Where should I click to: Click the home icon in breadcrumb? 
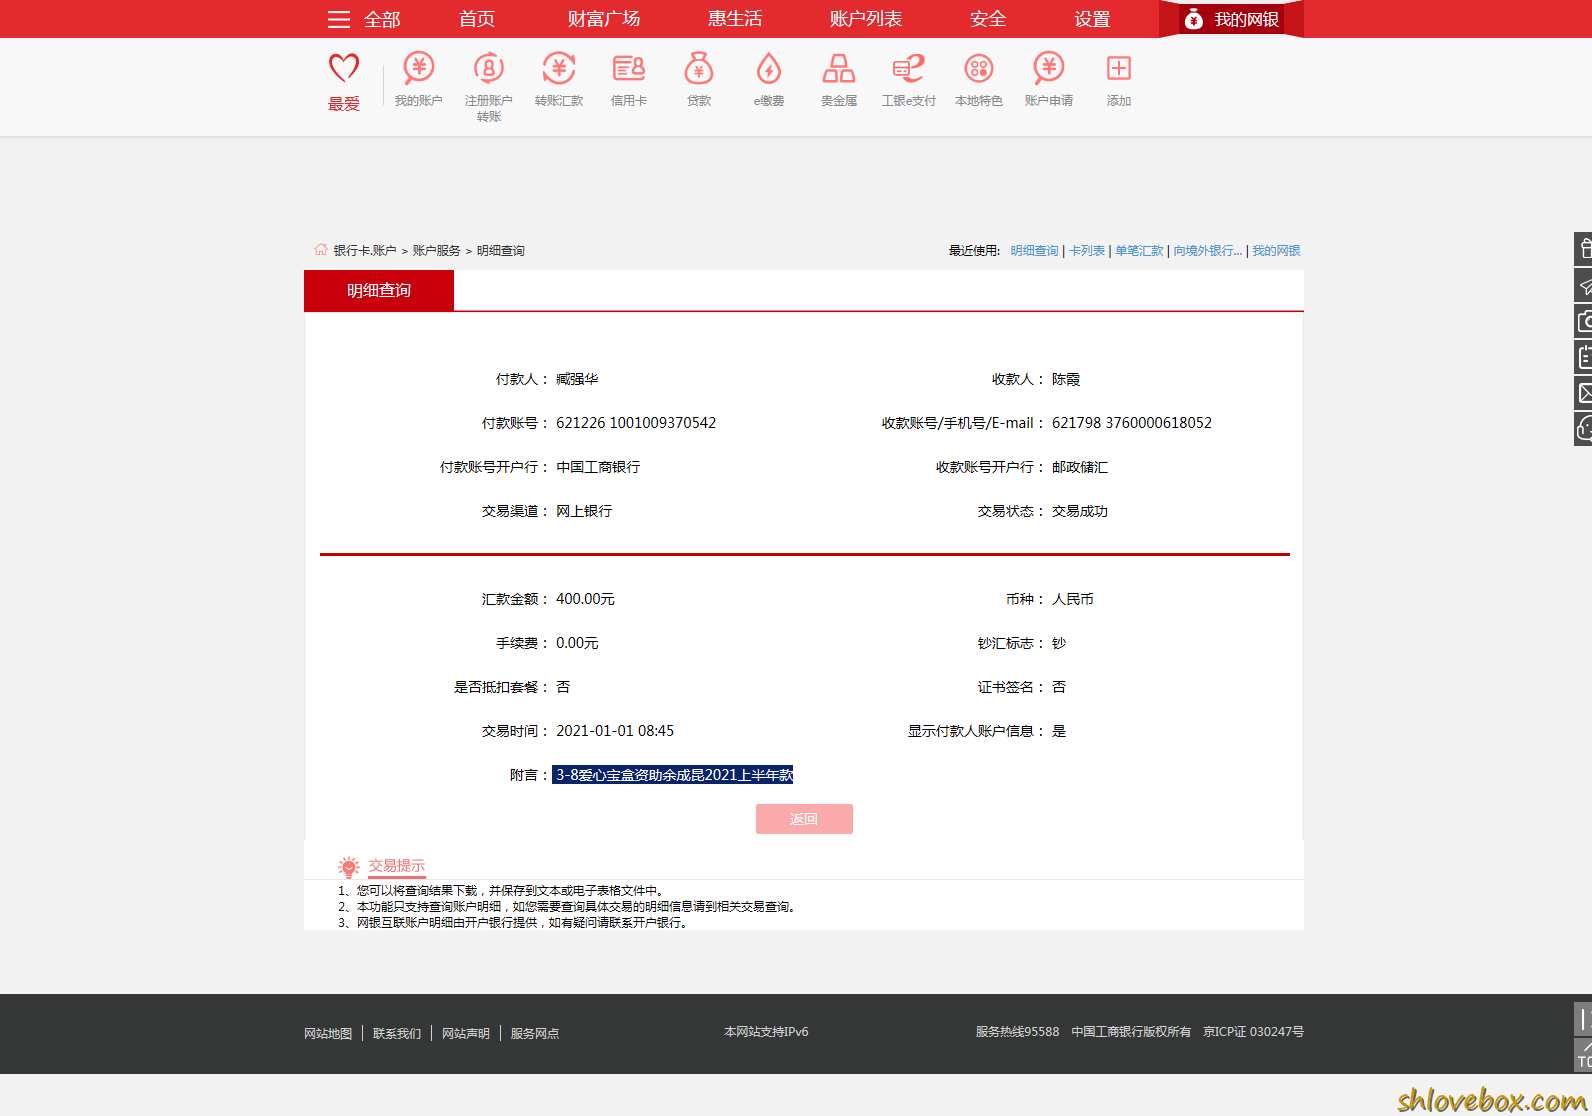[x=321, y=250]
